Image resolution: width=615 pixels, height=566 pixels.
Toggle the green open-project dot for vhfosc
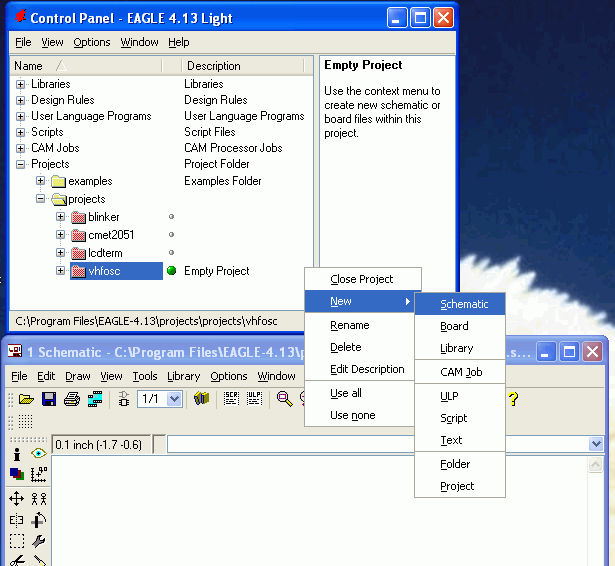tap(171, 271)
